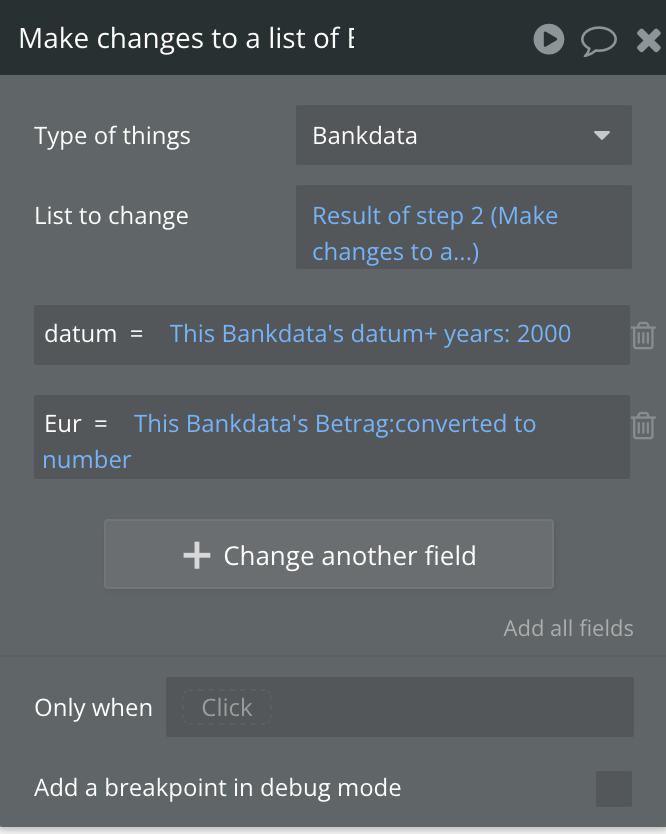Run this workflow action using the play icon

tap(549, 39)
